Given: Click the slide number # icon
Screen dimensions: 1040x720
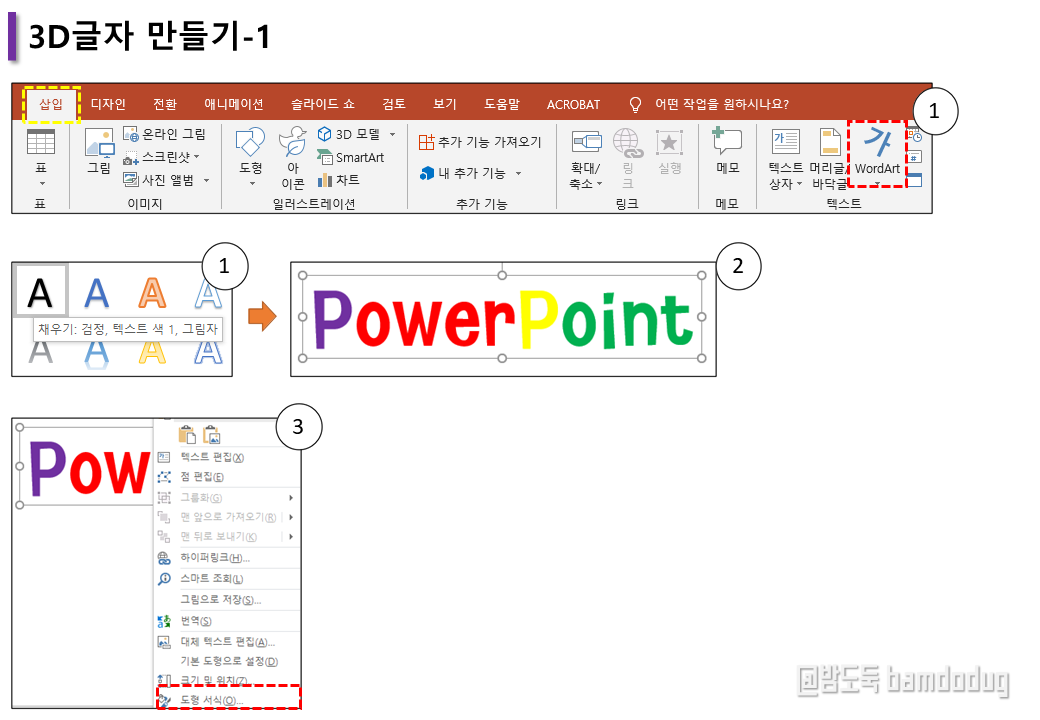Looking at the screenshot, I should click(915, 158).
